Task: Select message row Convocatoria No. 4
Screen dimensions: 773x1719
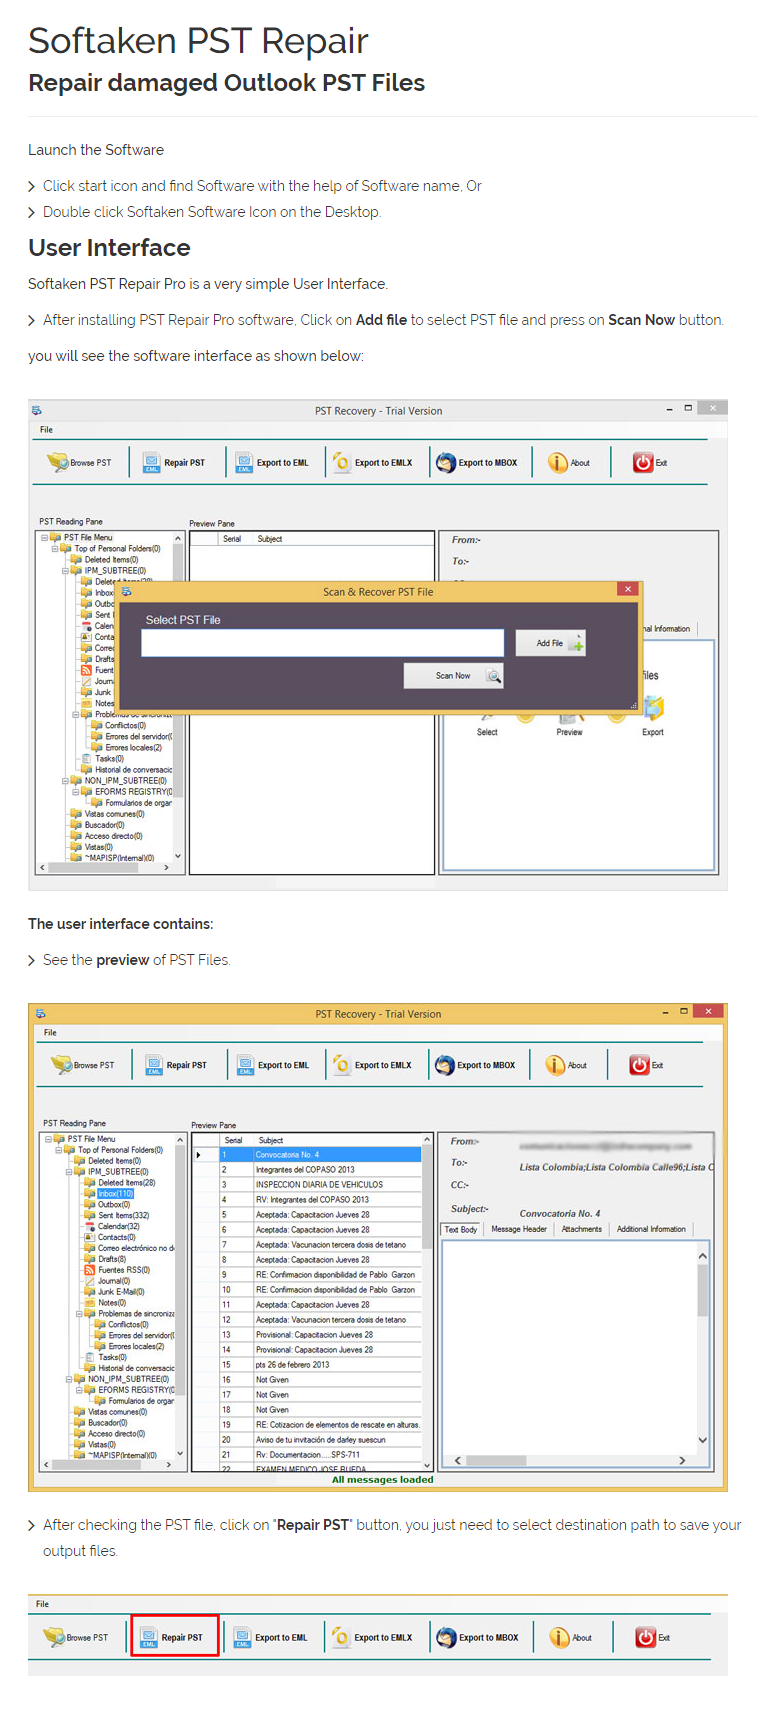Action: click(308, 1155)
